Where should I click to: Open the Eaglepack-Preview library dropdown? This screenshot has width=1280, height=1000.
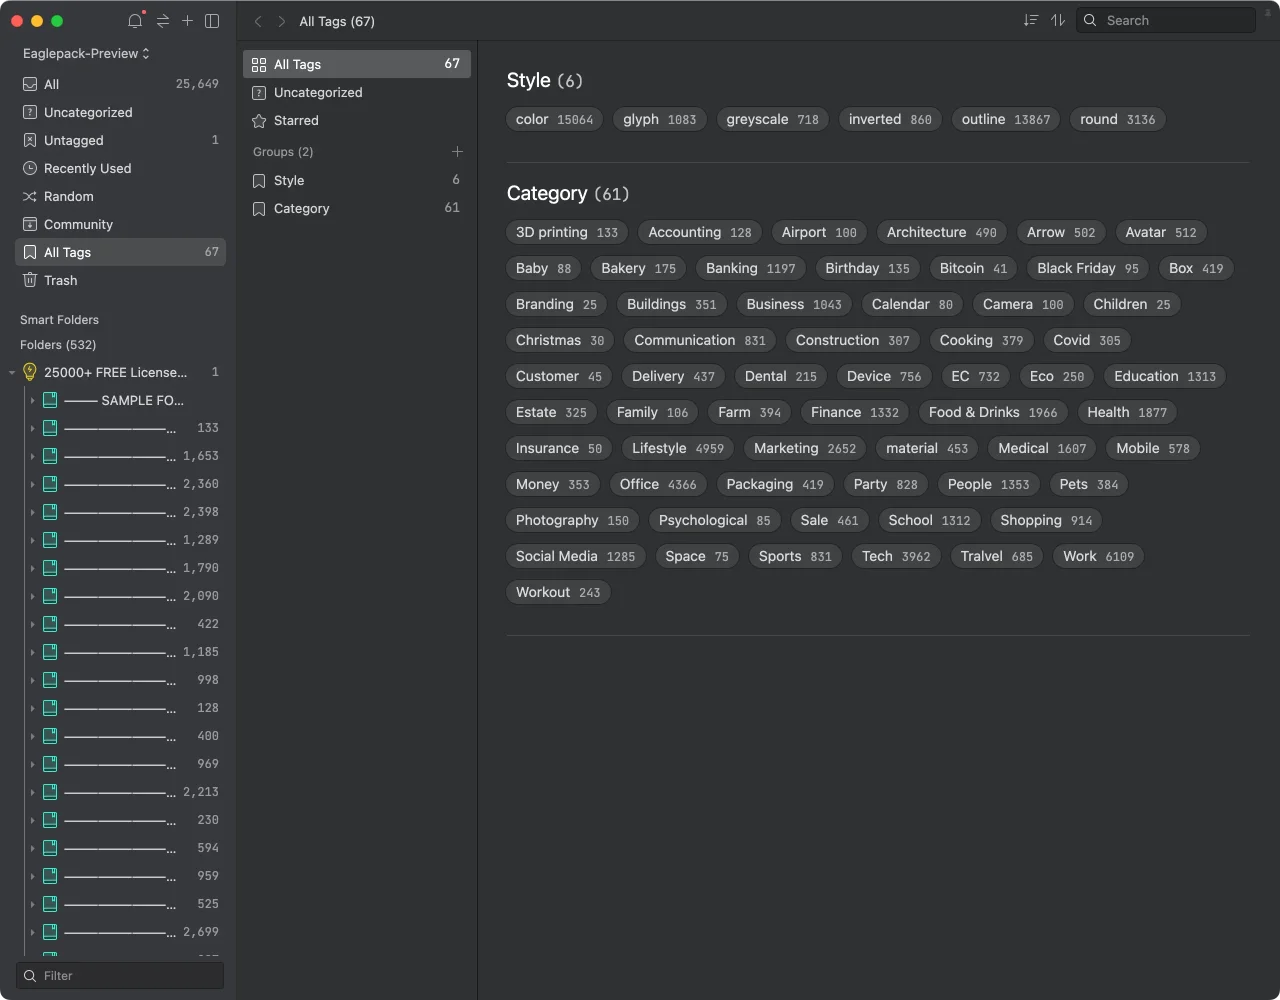pyautogui.click(x=86, y=53)
